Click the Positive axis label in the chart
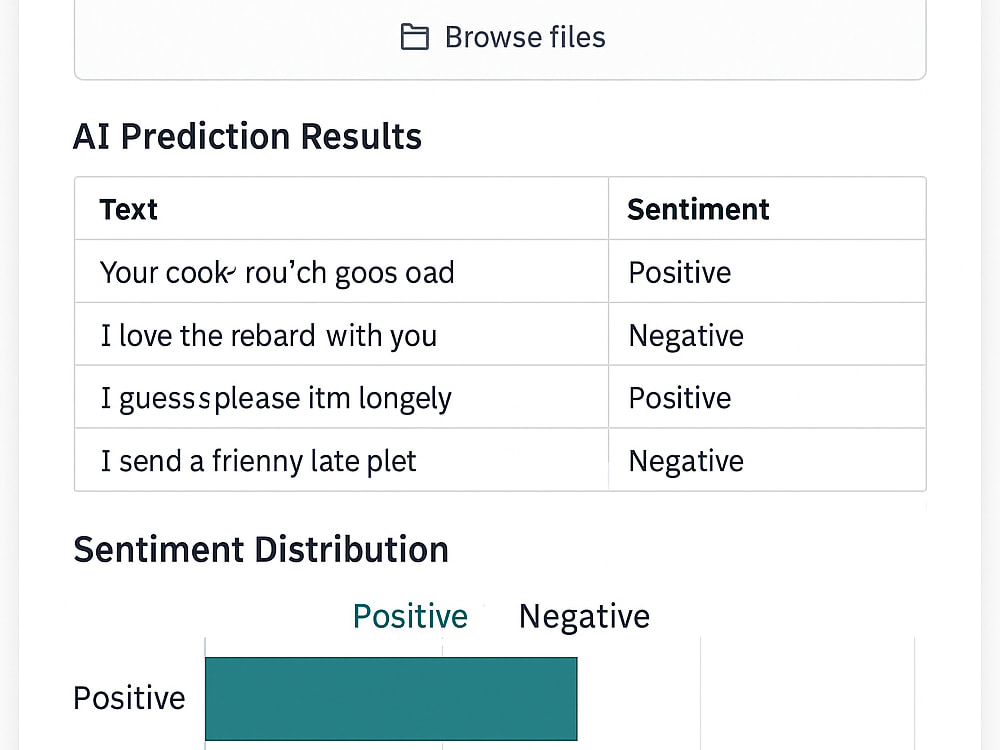The height and width of the screenshot is (750, 1000). 128,698
